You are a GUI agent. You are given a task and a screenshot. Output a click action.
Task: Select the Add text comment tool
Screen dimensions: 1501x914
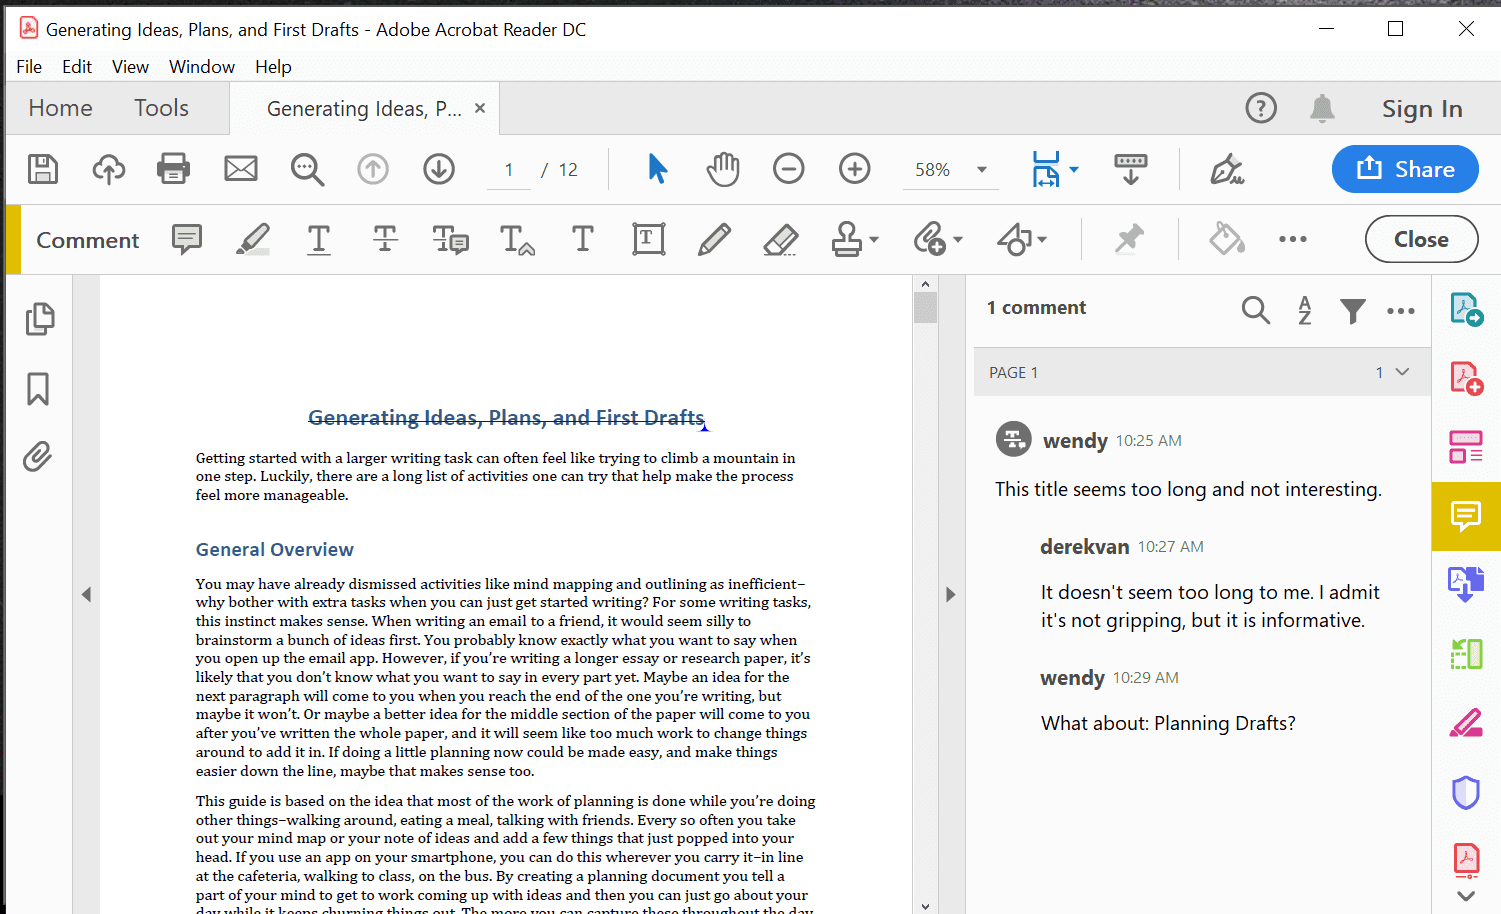(583, 239)
